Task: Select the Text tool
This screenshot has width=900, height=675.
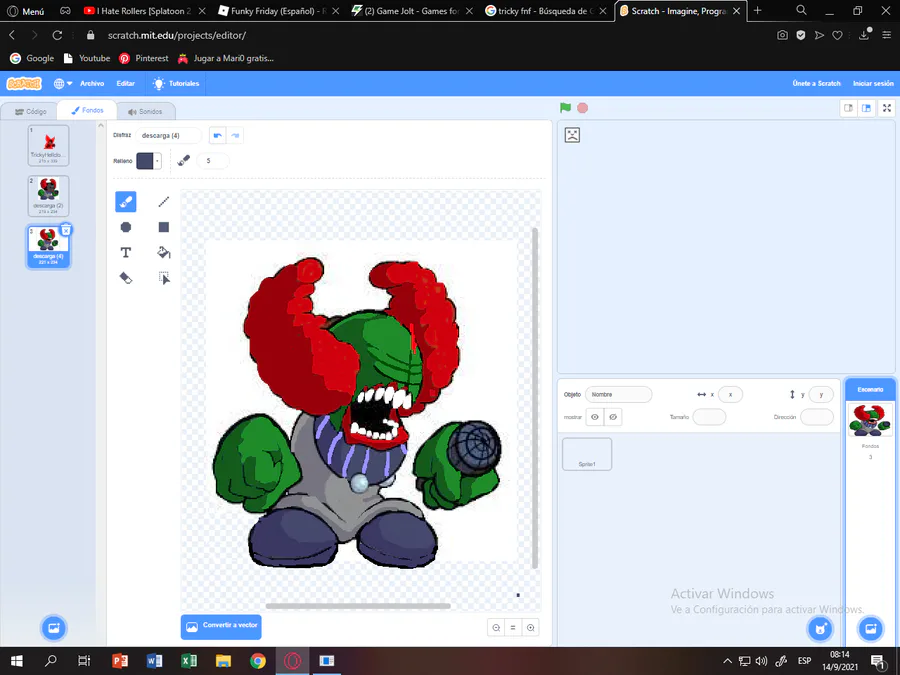Action: pyautogui.click(x=126, y=253)
